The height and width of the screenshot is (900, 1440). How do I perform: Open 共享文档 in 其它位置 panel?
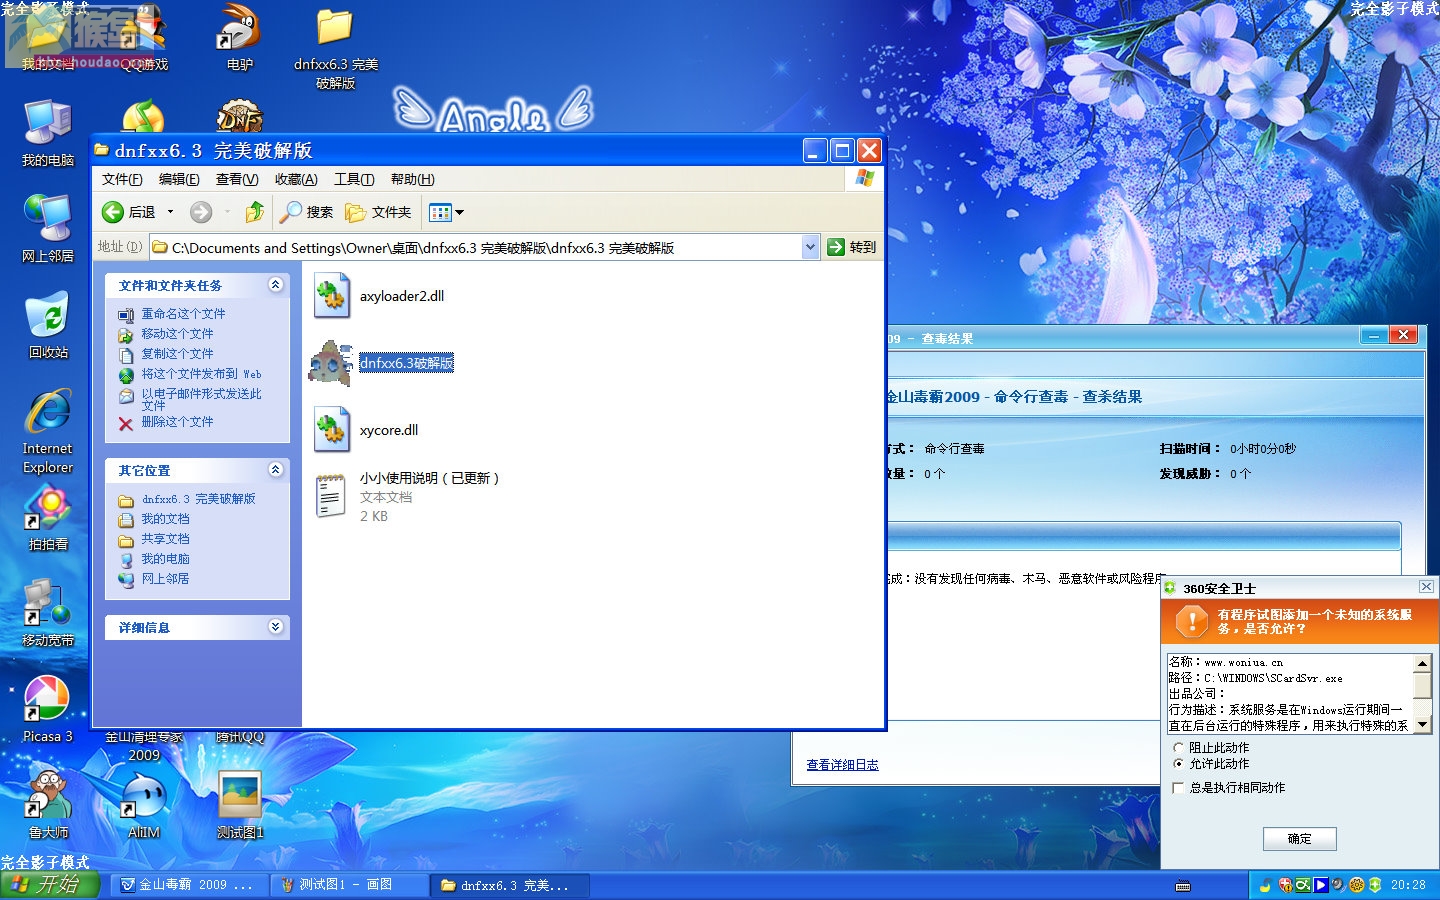click(165, 539)
